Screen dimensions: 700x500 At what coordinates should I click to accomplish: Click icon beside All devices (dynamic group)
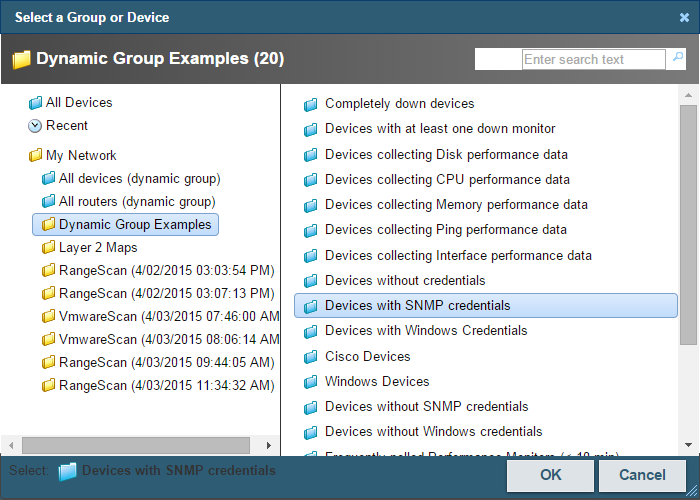(48, 179)
